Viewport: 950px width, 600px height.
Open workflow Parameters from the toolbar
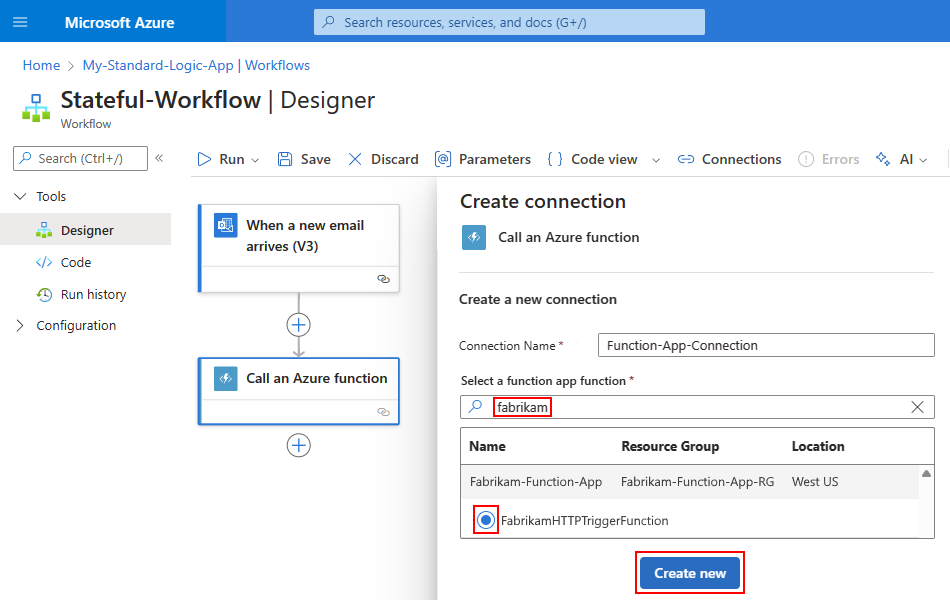click(442, 159)
